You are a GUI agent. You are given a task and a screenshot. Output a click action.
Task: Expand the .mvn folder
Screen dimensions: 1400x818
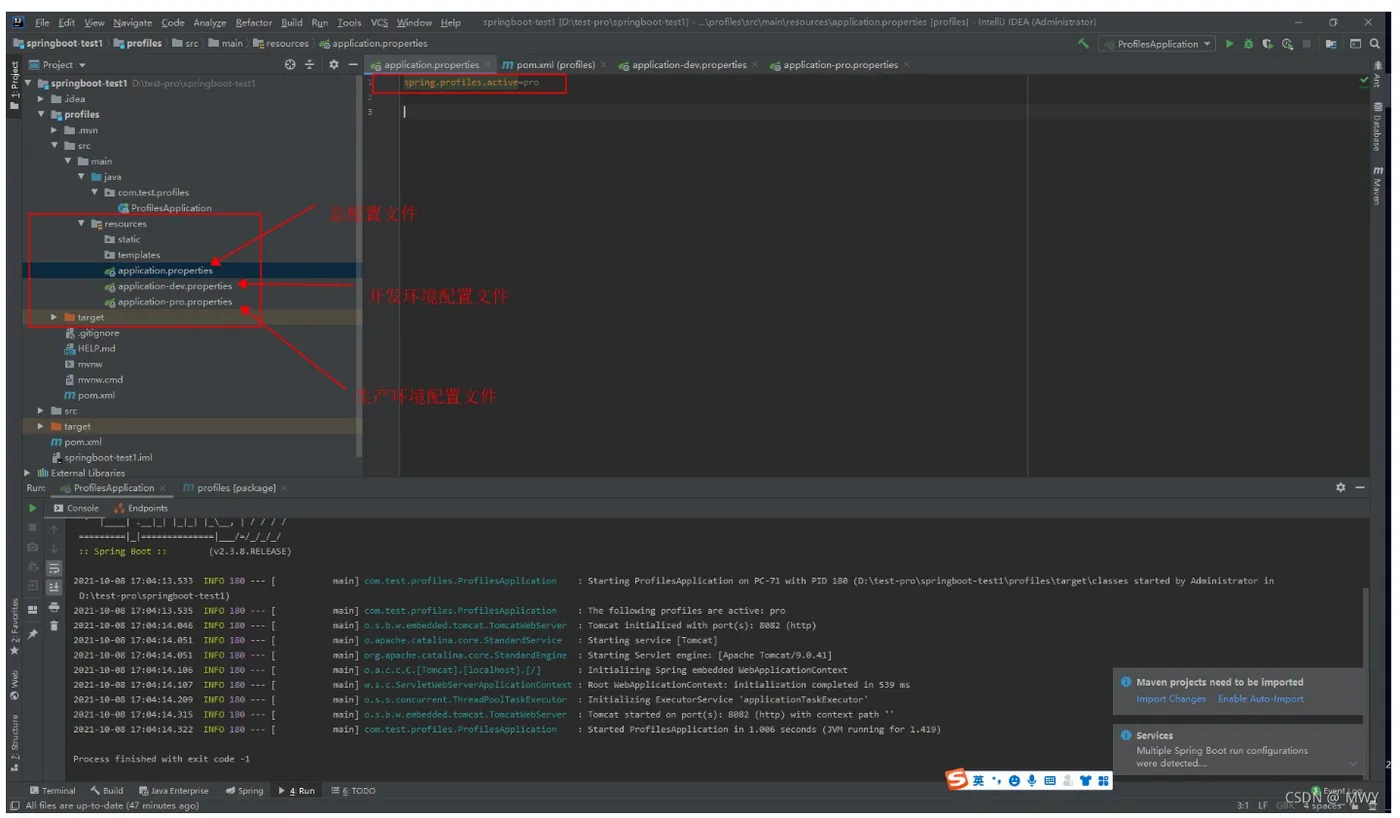point(55,130)
